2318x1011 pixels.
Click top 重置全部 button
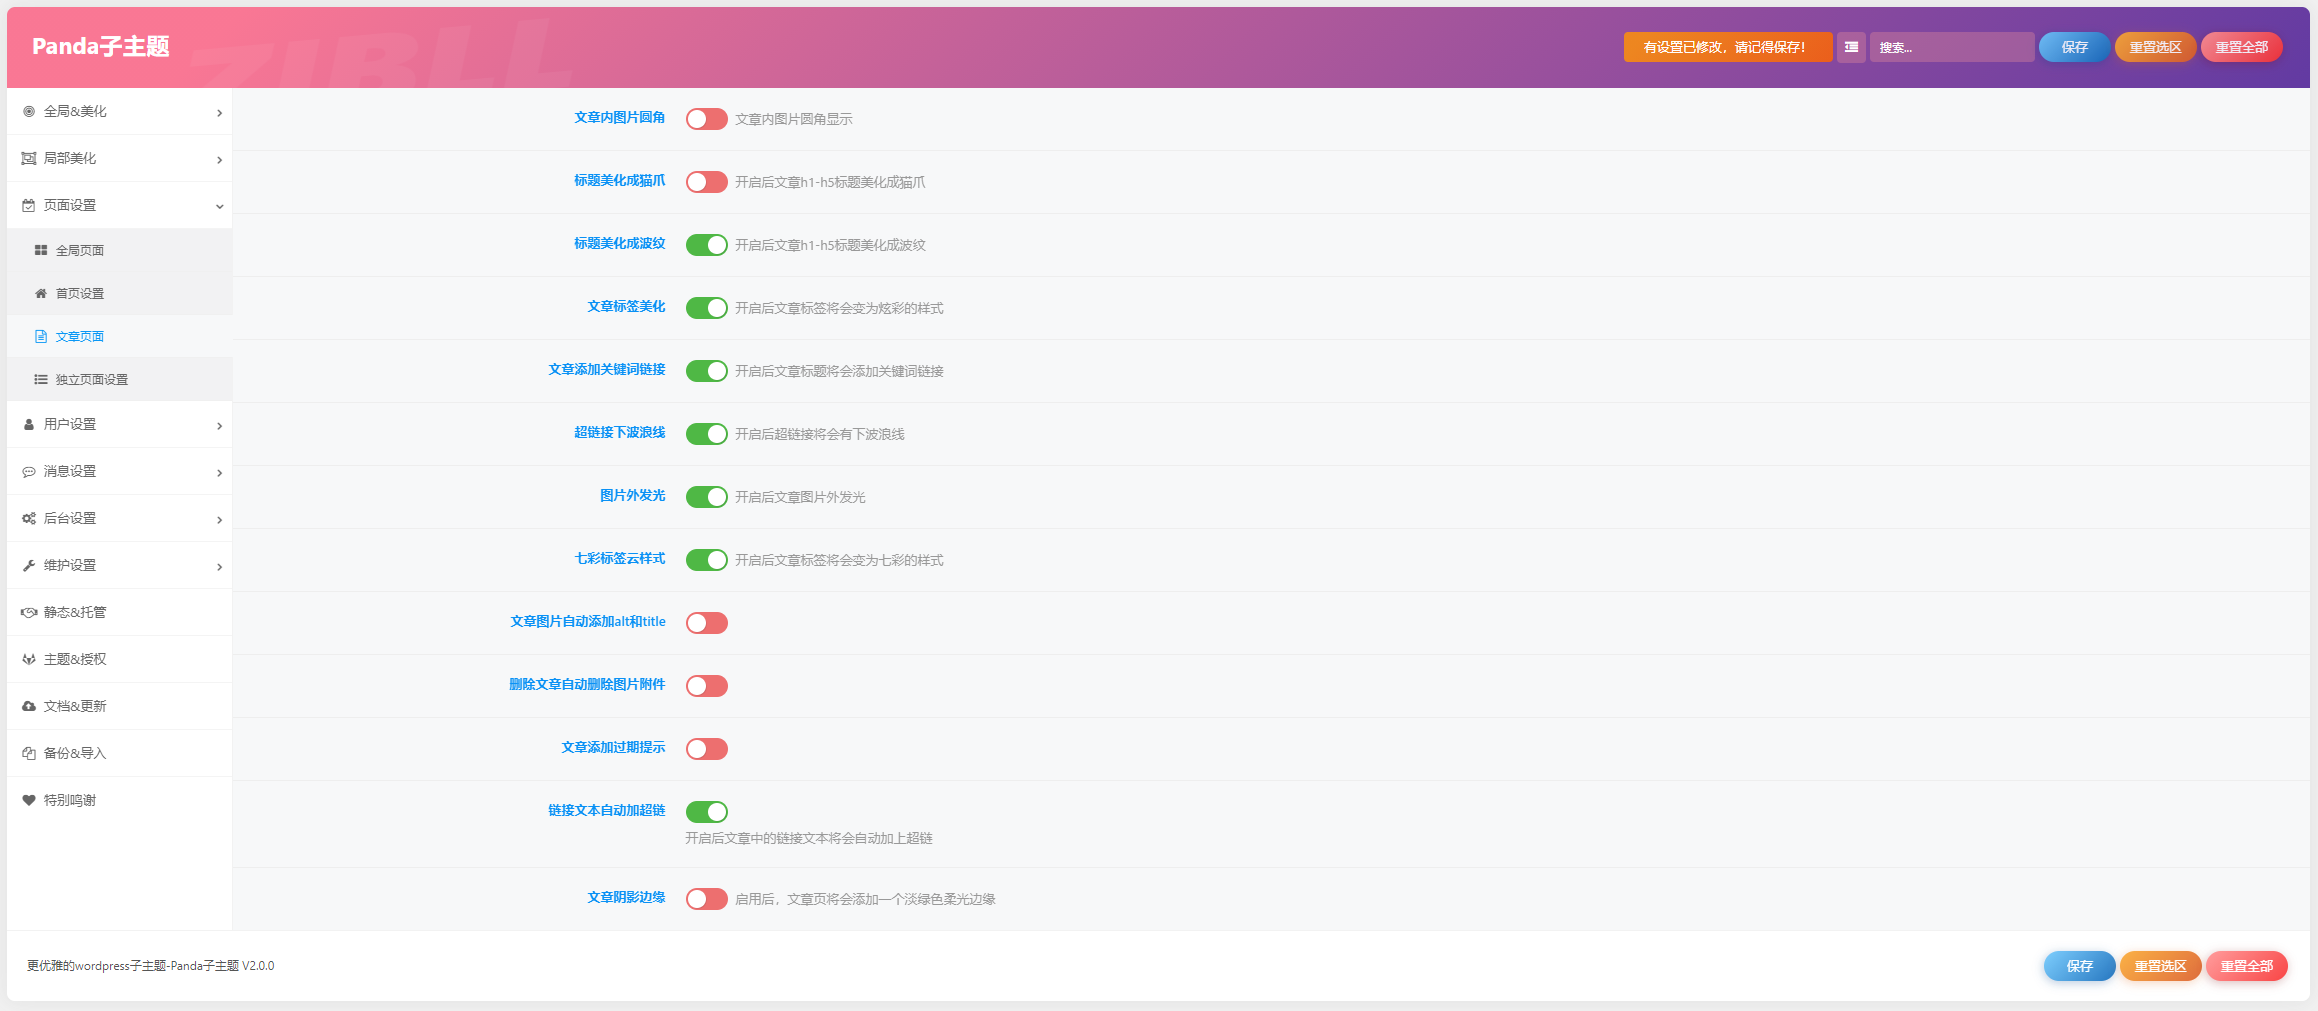pos(2241,47)
